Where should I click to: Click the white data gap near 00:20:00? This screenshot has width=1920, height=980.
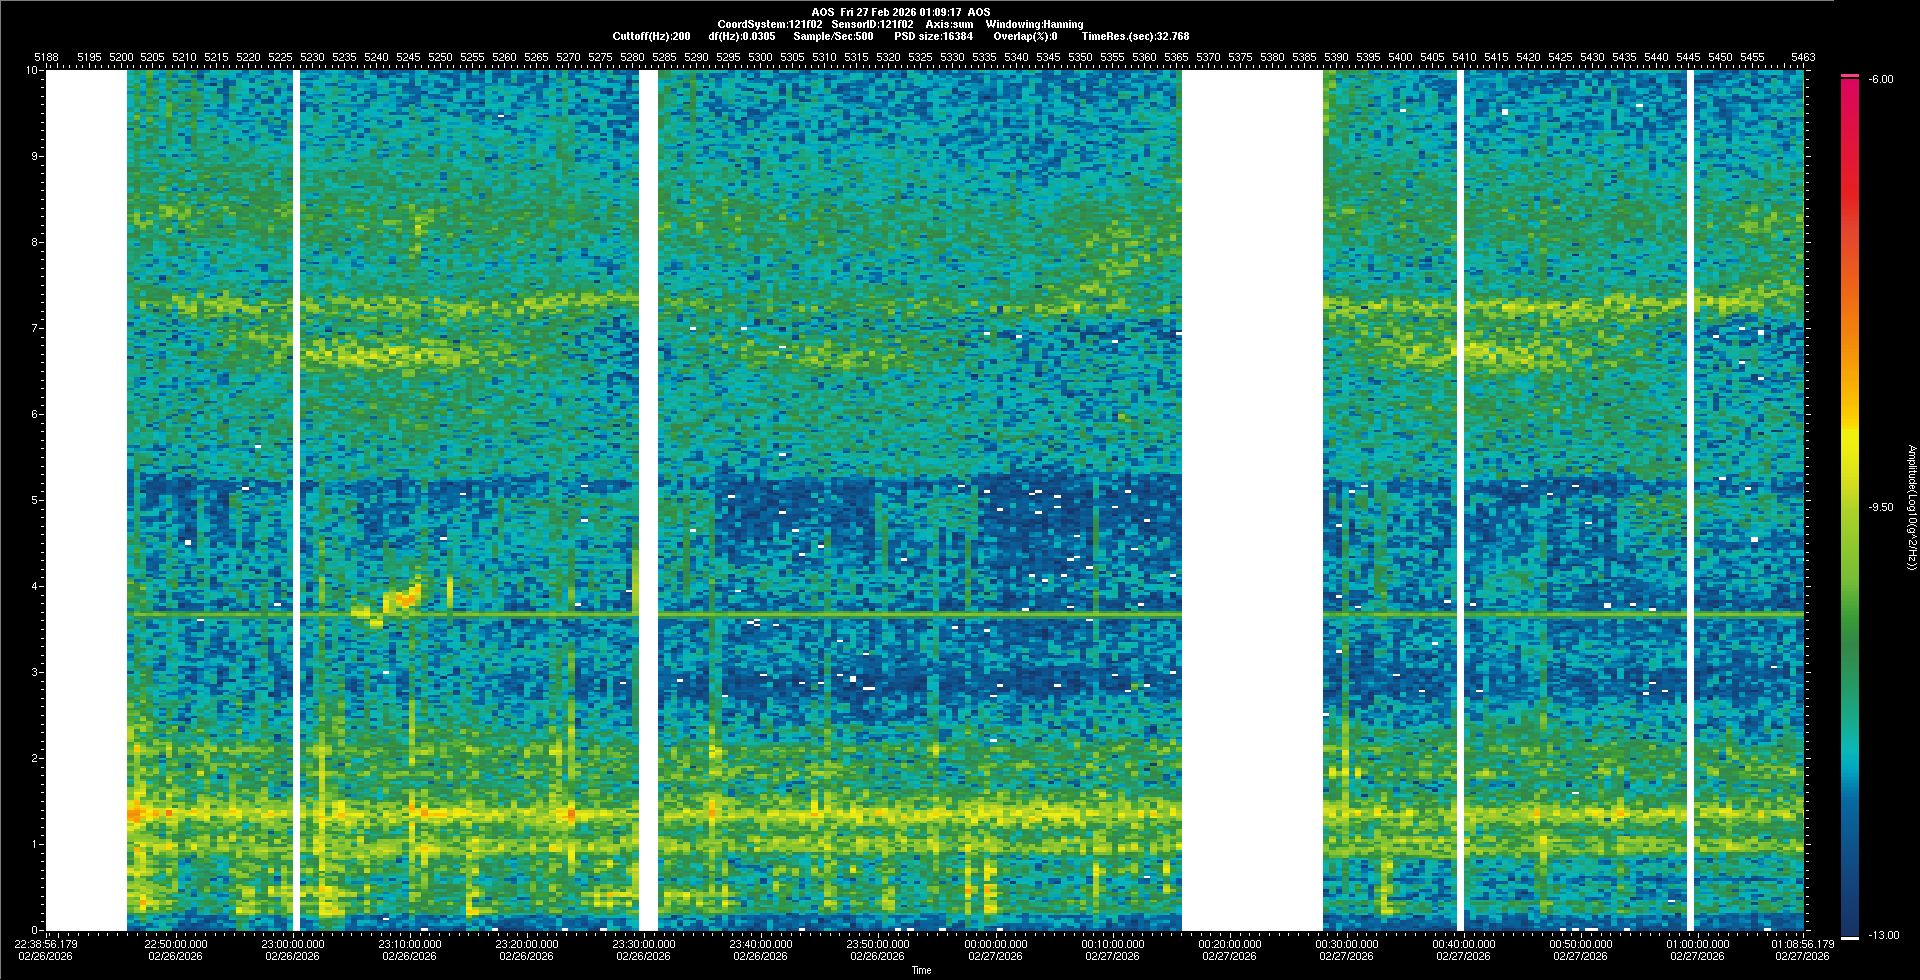[x=1252, y=500]
